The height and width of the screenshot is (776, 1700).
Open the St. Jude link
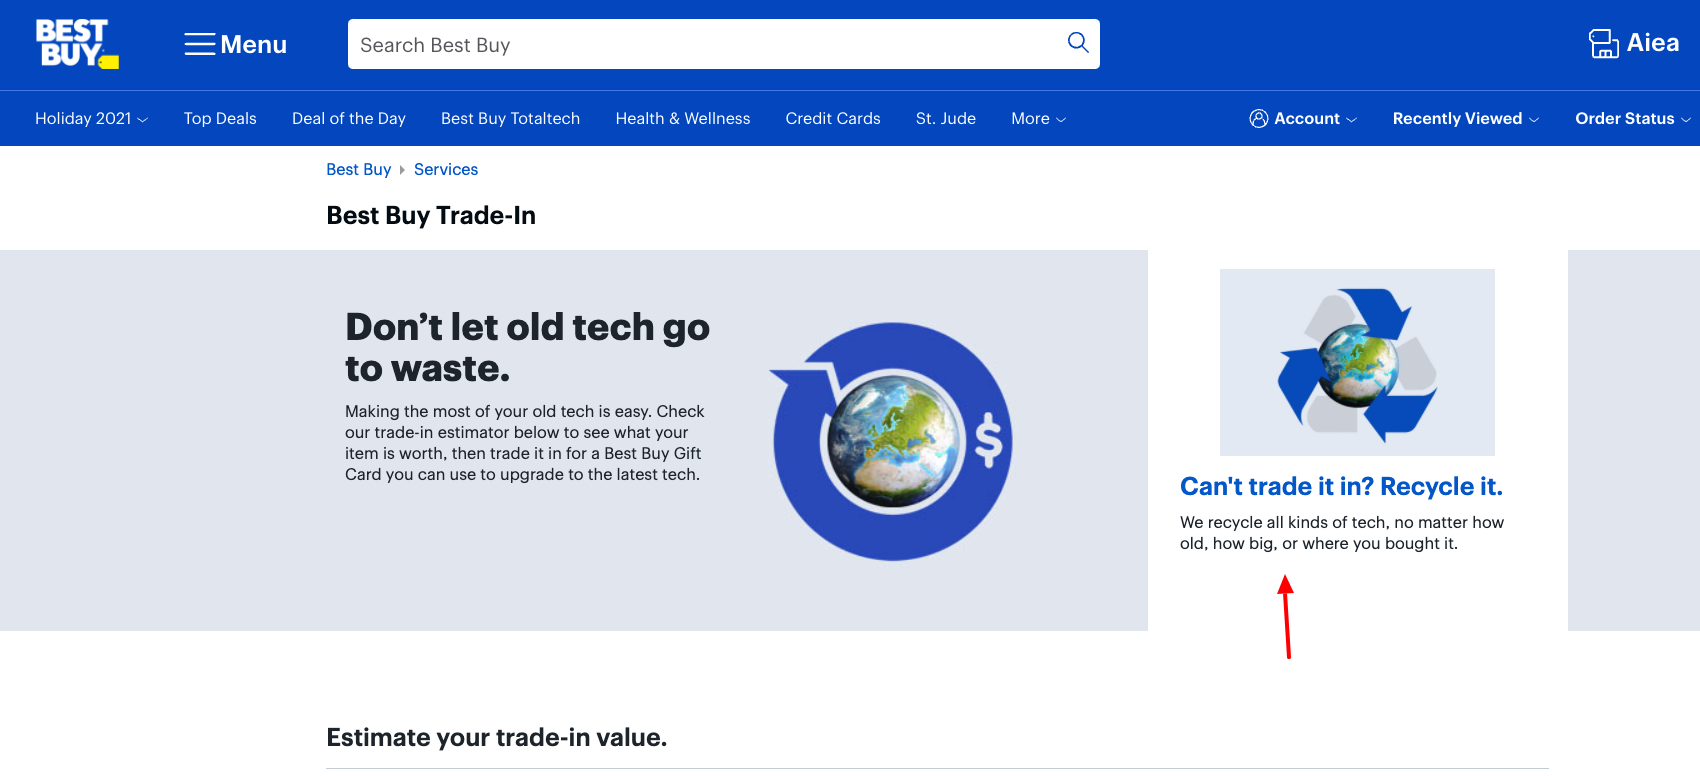(x=946, y=118)
